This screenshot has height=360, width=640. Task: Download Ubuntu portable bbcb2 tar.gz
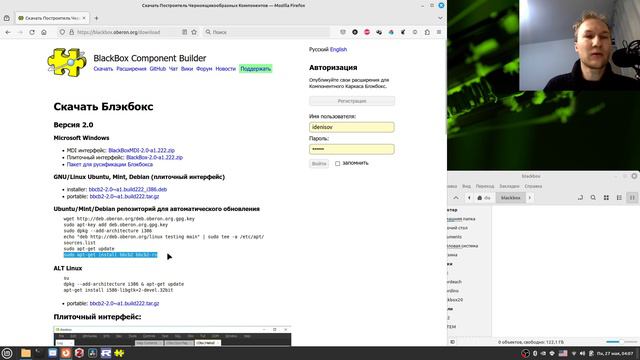coord(124,196)
